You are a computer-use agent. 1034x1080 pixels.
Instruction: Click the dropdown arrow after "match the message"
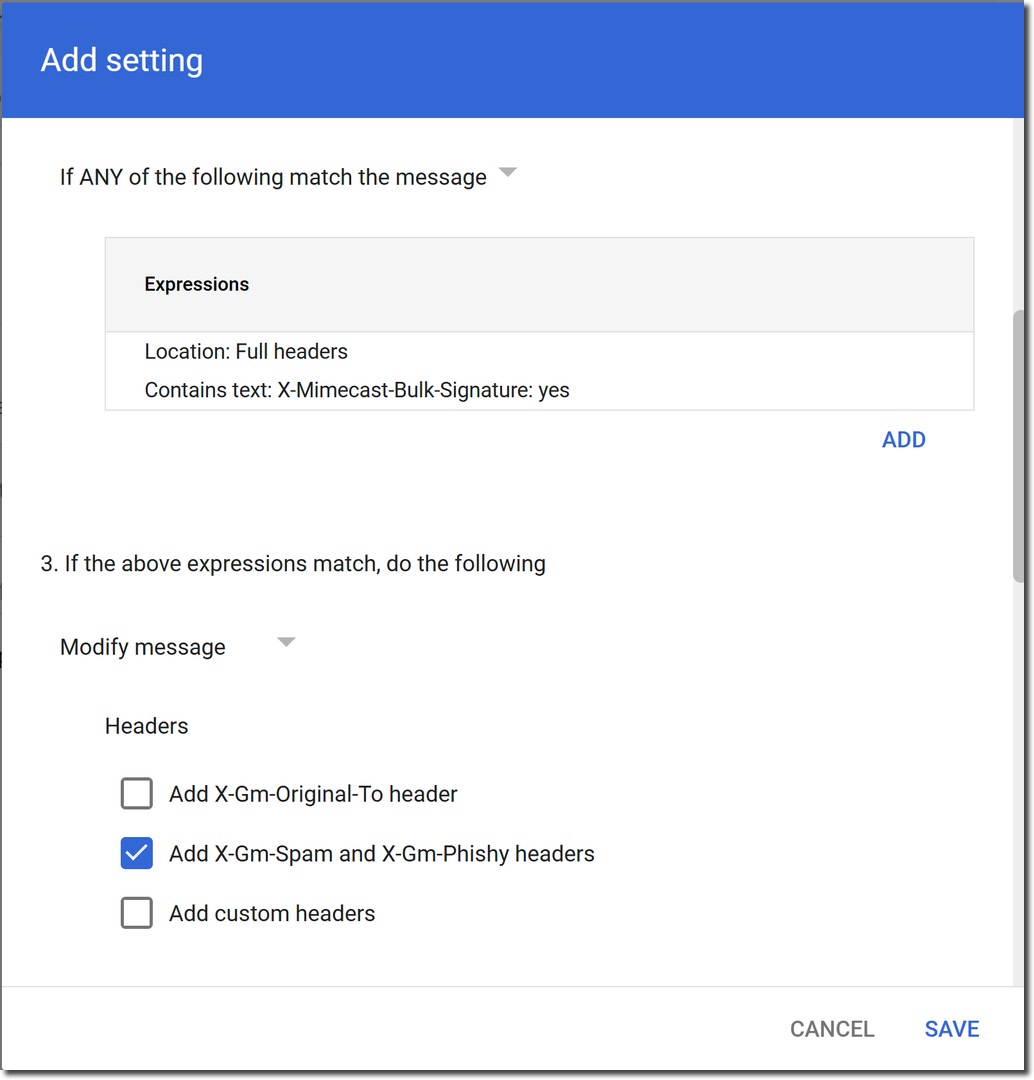tap(508, 172)
